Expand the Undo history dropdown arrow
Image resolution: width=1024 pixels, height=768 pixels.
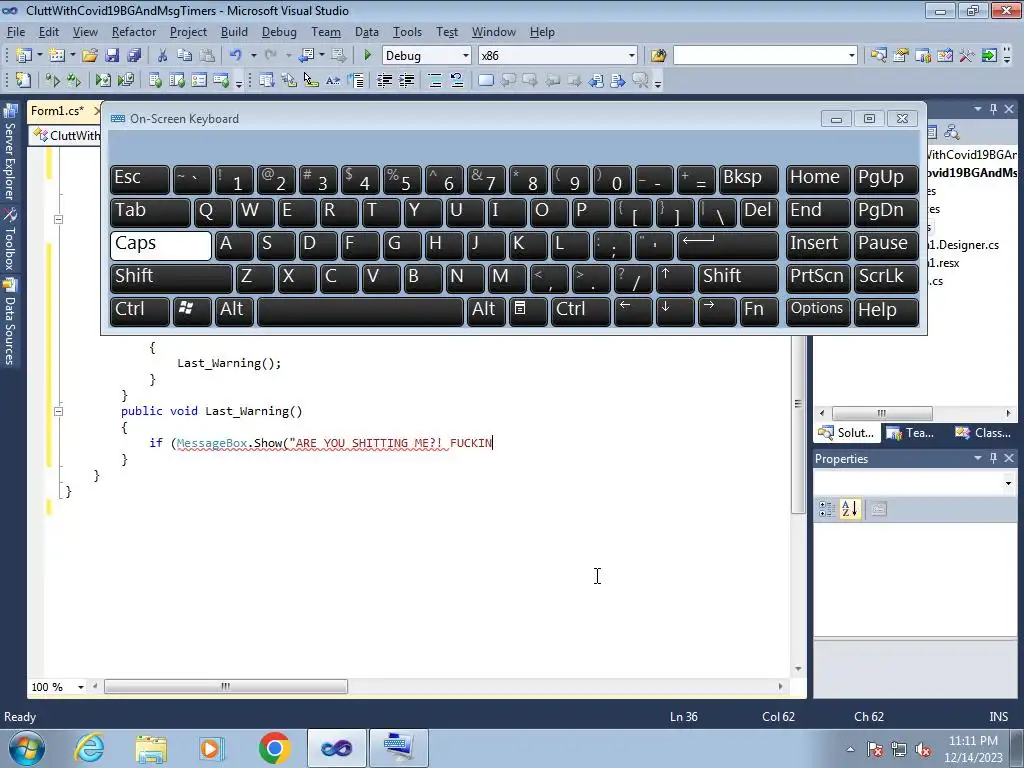[253, 56]
